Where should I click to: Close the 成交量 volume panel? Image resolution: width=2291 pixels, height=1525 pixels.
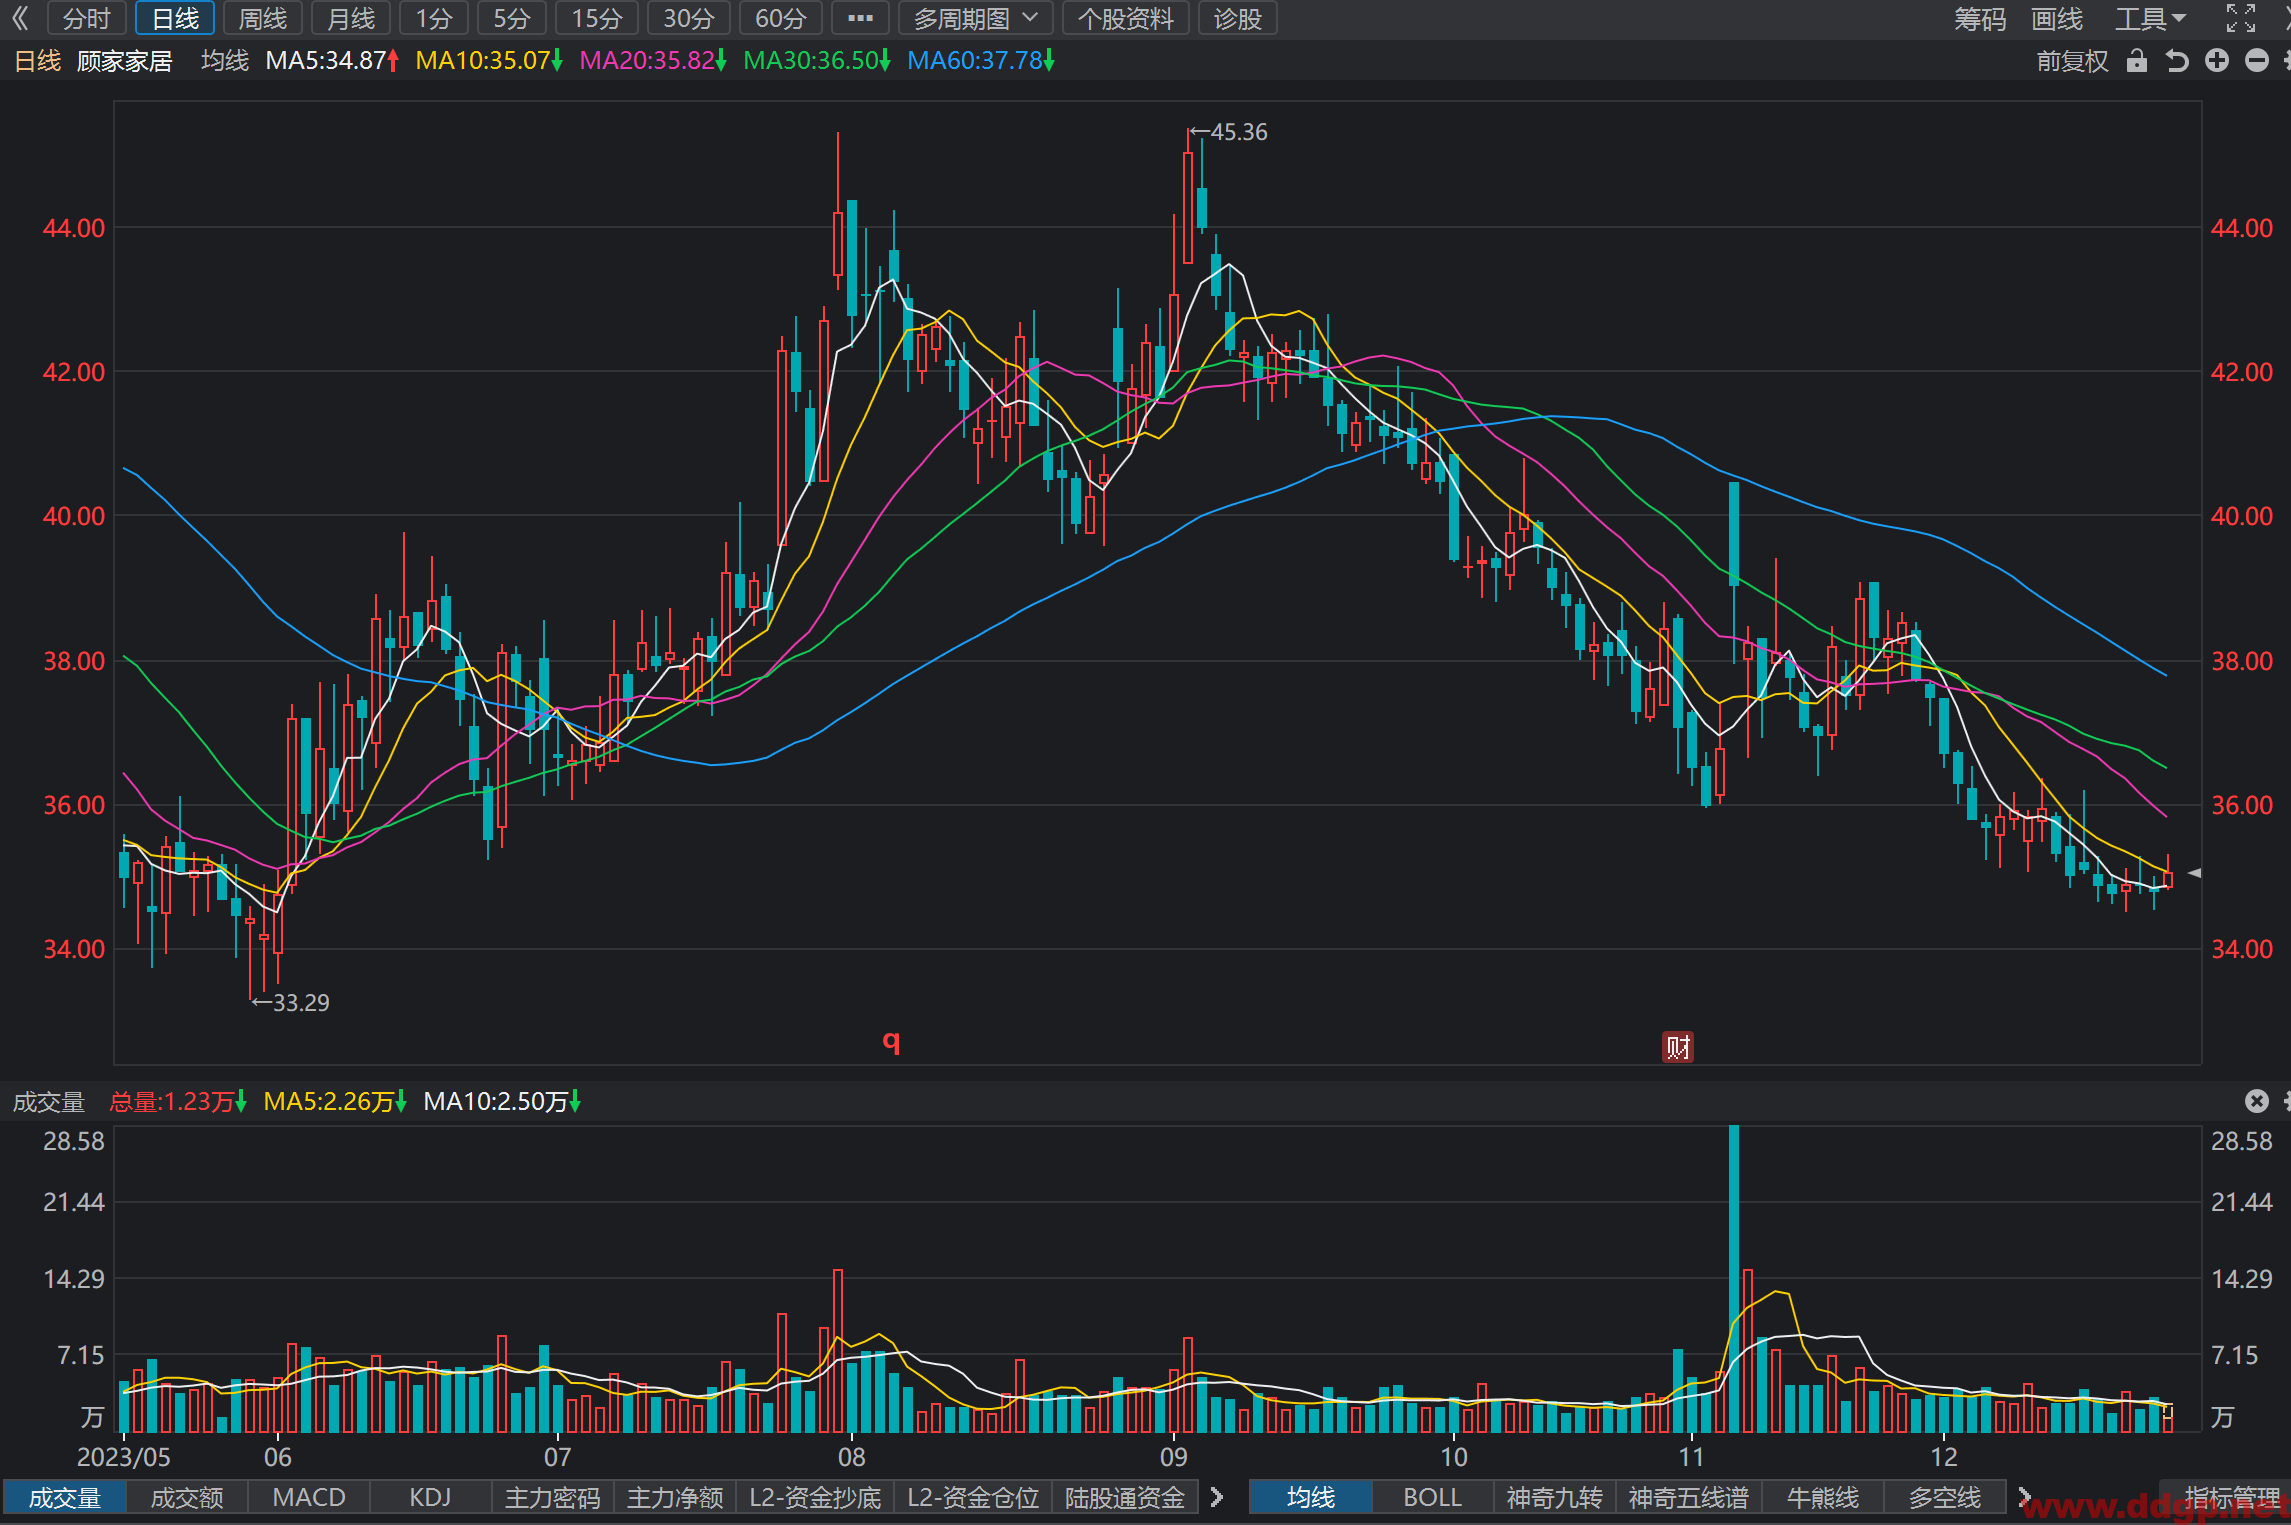[x=2257, y=1101]
